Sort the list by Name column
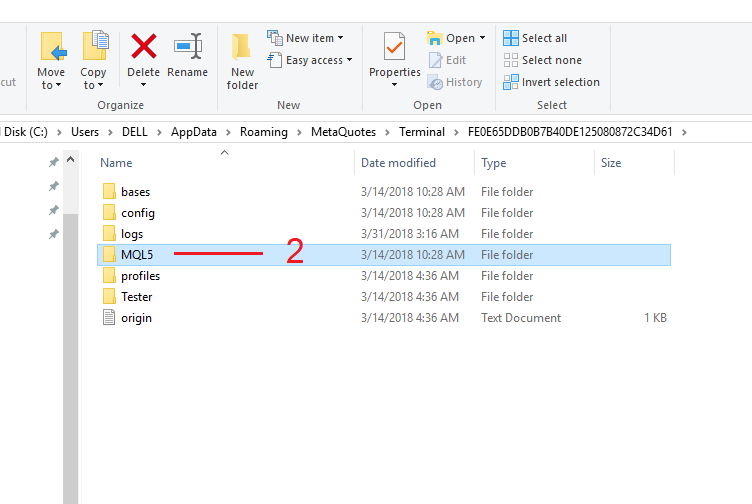Viewport: 752px width, 504px height. (x=116, y=163)
